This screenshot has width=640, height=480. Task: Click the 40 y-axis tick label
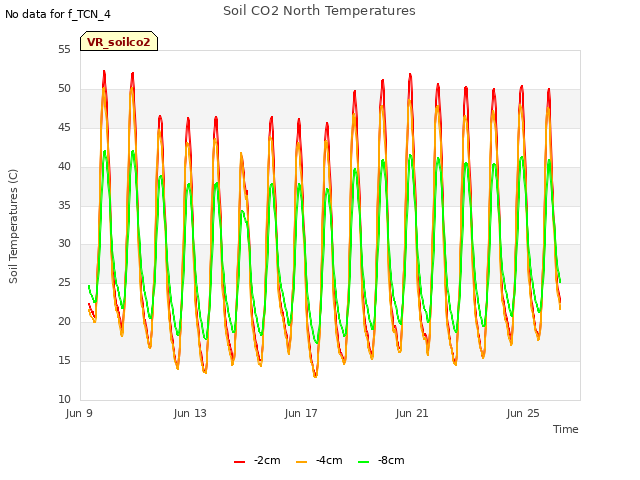point(64,167)
